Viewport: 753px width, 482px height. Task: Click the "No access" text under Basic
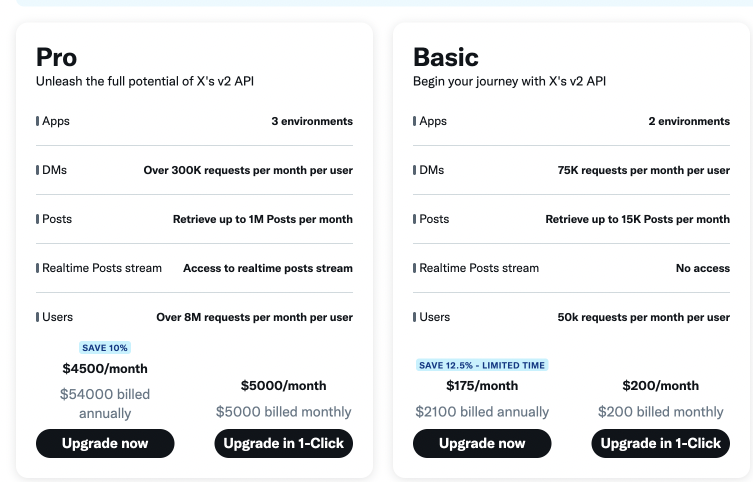click(x=703, y=268)
